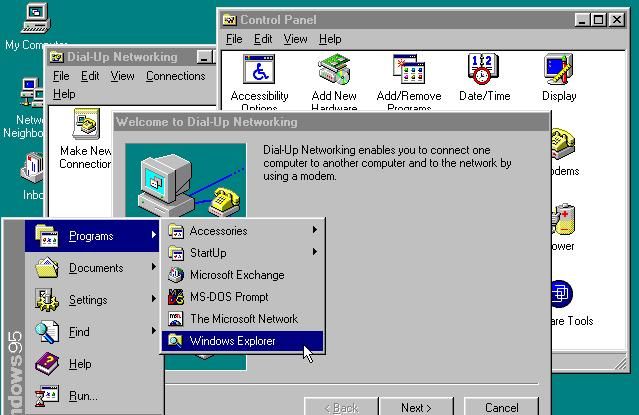Open the View menu in Control Panel

[295, 39]
